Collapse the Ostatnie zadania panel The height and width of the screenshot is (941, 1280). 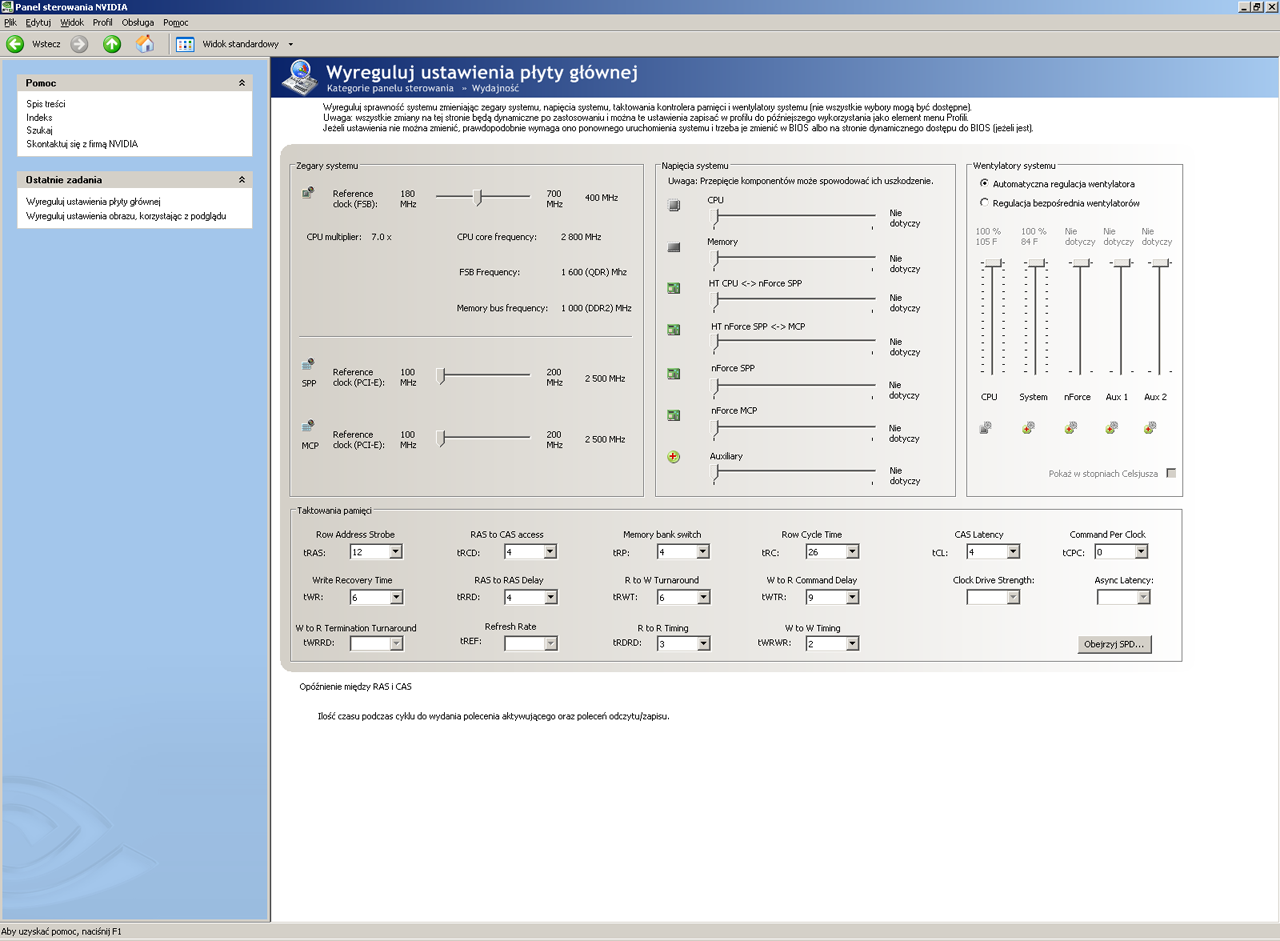(x=241, y=180)
